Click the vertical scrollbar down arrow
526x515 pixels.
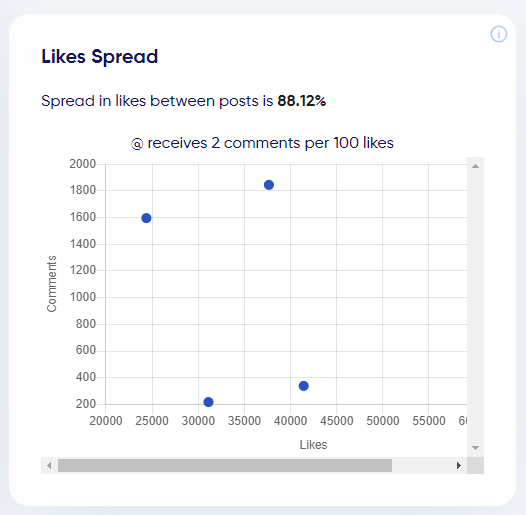475,448
